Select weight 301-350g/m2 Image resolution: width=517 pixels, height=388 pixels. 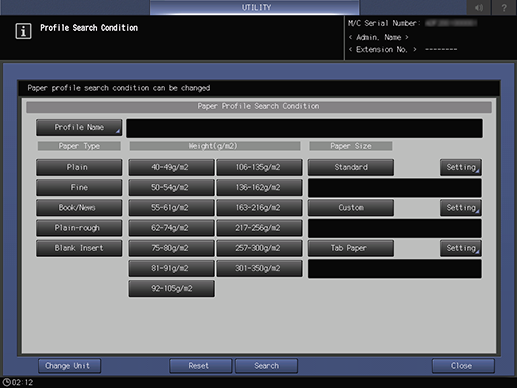click(259, 268)
